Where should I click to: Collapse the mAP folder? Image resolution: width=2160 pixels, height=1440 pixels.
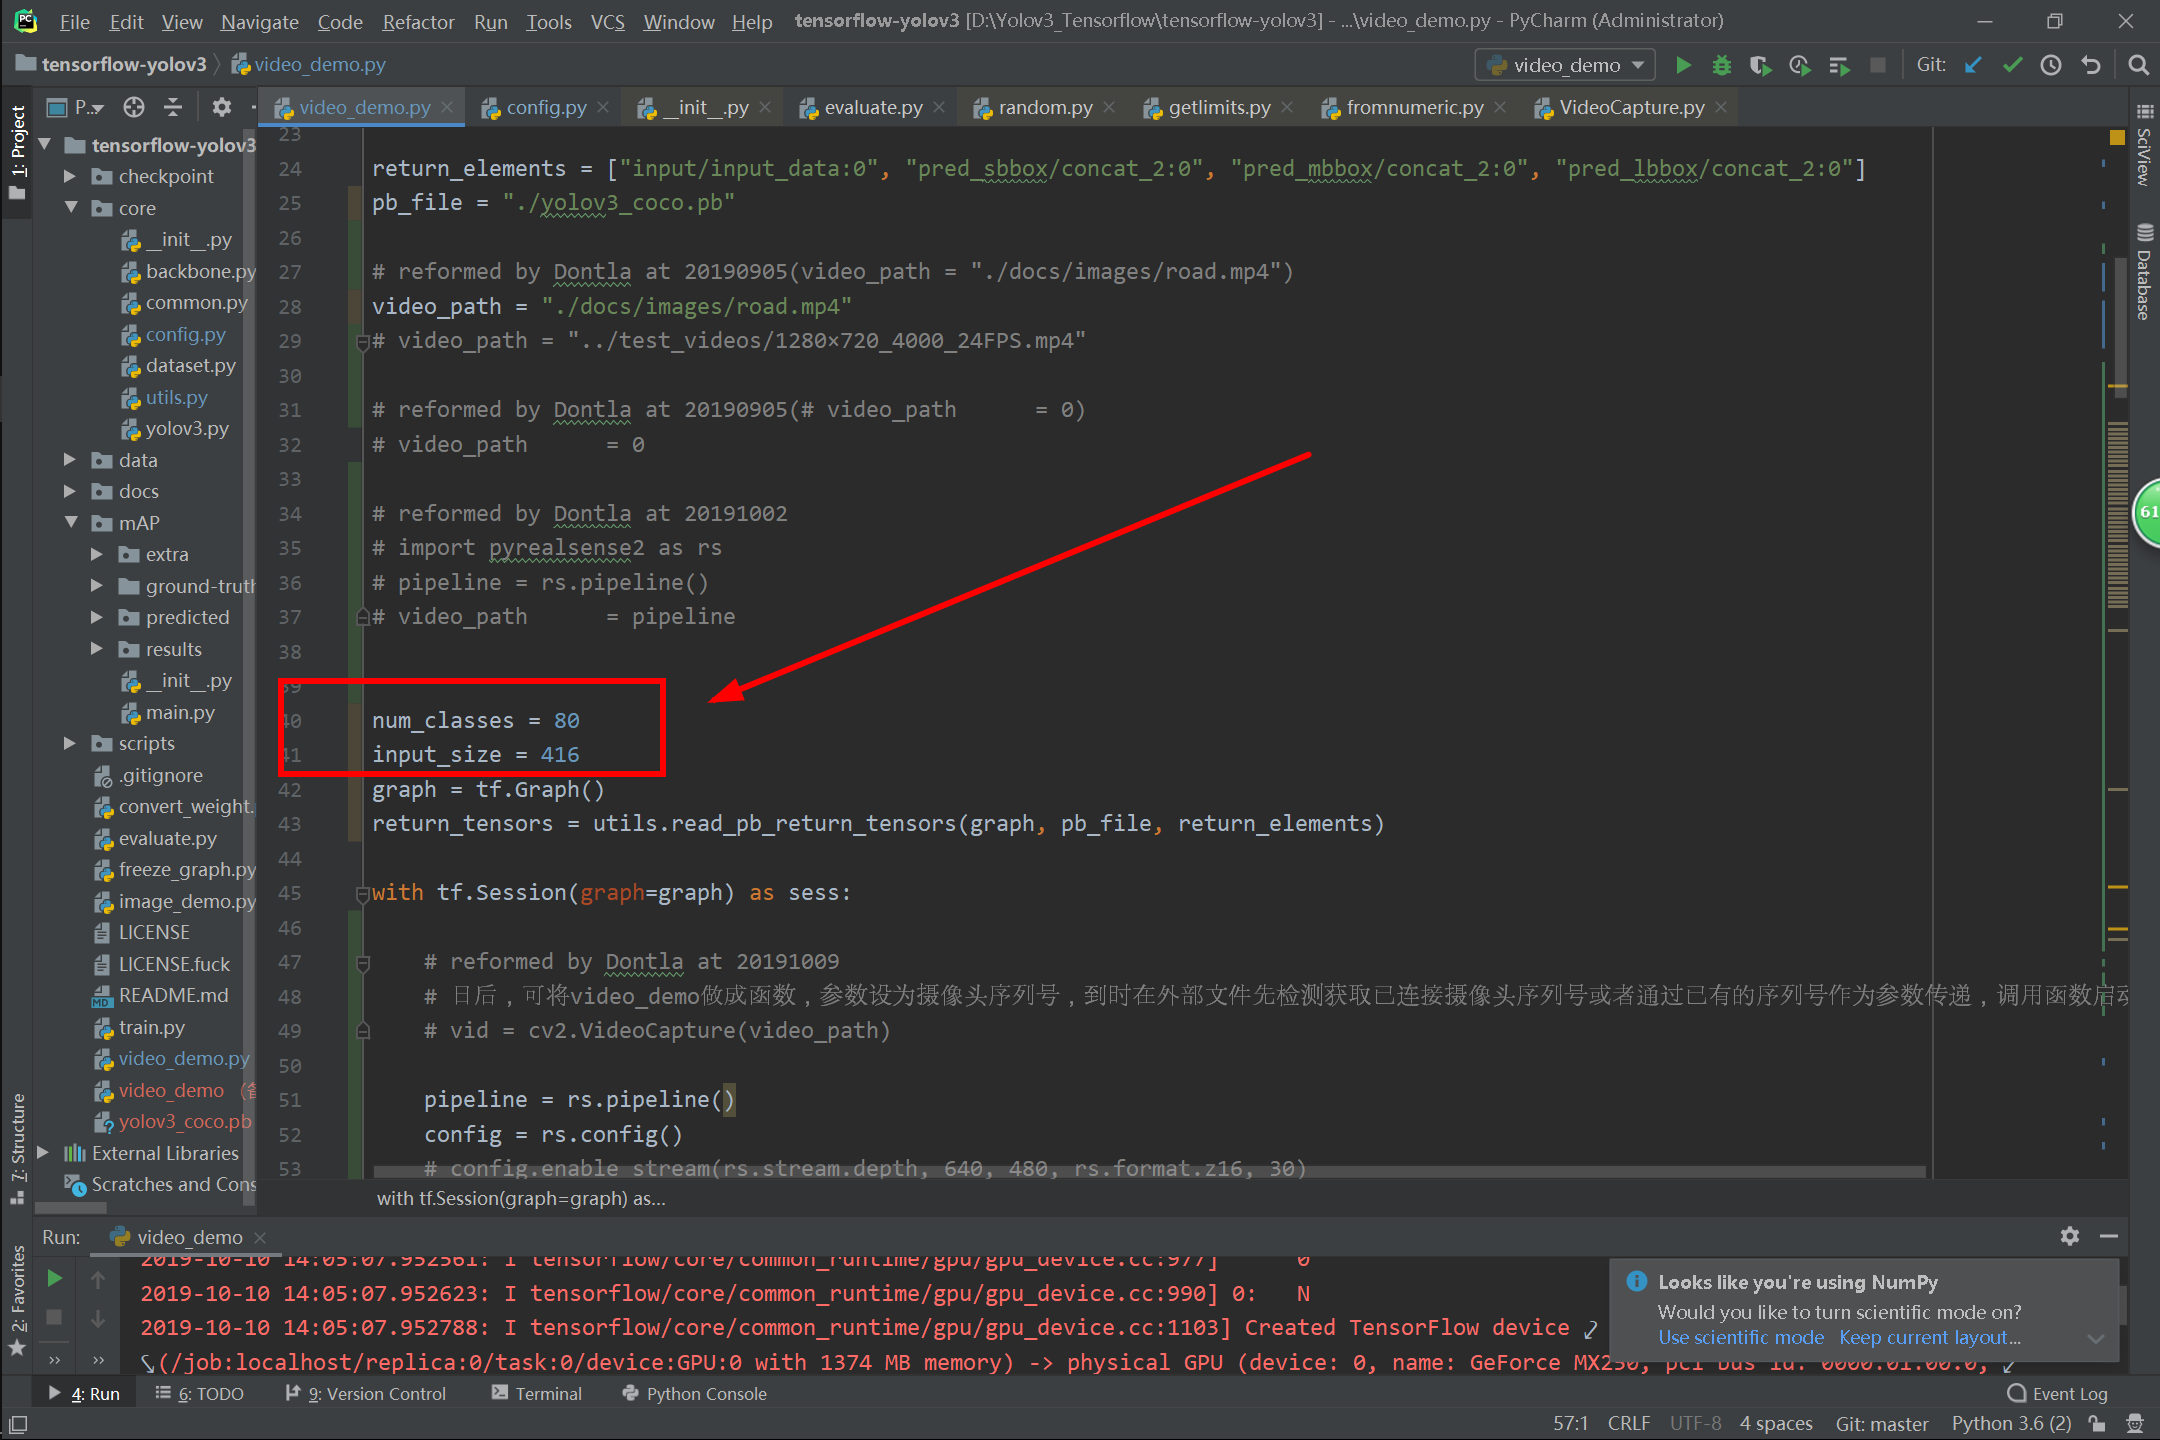(x=70, y=522)
